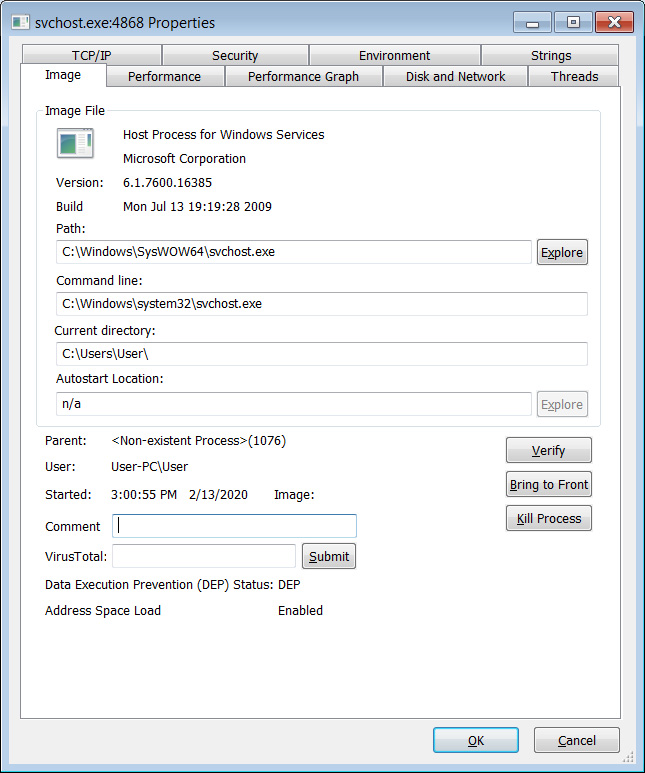The width and height of the screenshot is (645, 773).
Task: Dismiss the dialog with the Cancel button
Action: click(x=576, y=740)
